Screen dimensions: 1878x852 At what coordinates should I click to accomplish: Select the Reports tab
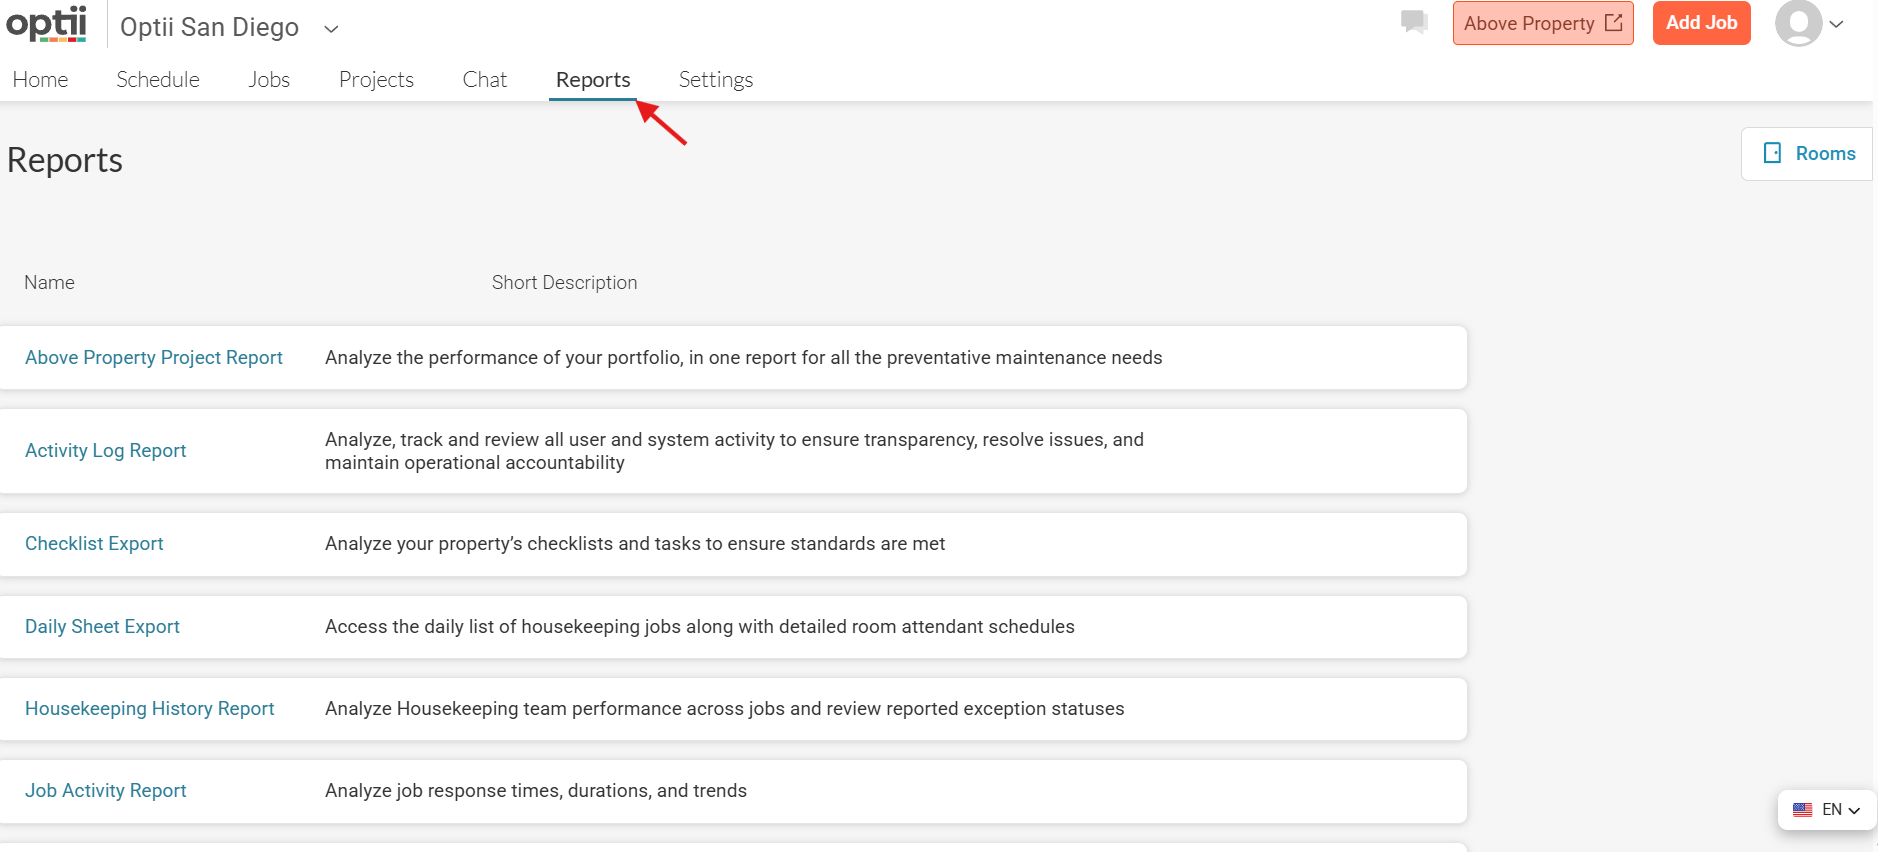pyautogui.click(x=593, y=79)
